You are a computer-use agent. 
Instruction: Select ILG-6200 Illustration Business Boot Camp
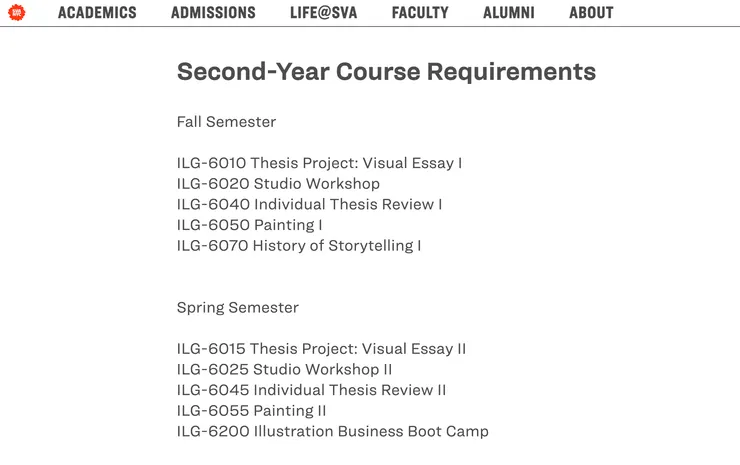pyautogui.click(x=332, y=431)
